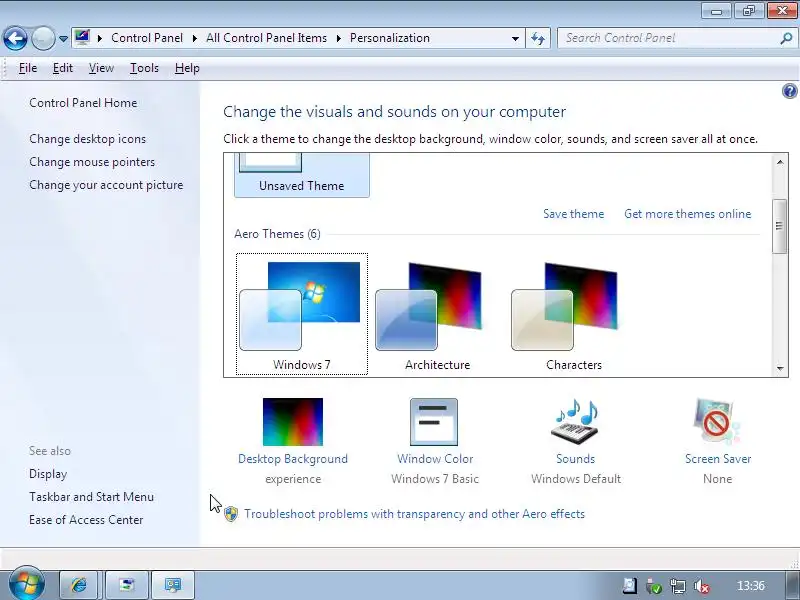Image resolution: width=800 pixels, height=600 pixels.
Task: Click the Desktop Background text link
Action: 293,459
